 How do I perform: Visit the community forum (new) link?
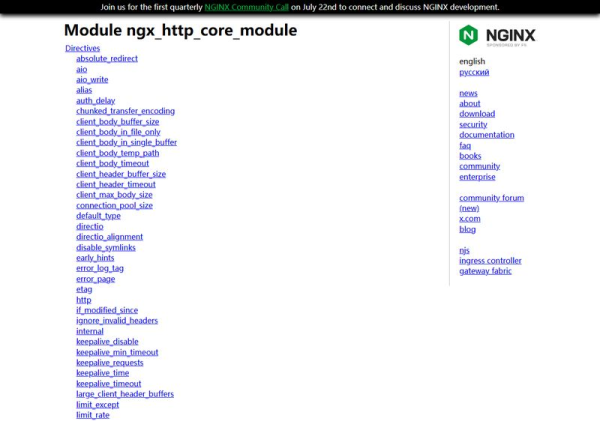coord(492,203)
